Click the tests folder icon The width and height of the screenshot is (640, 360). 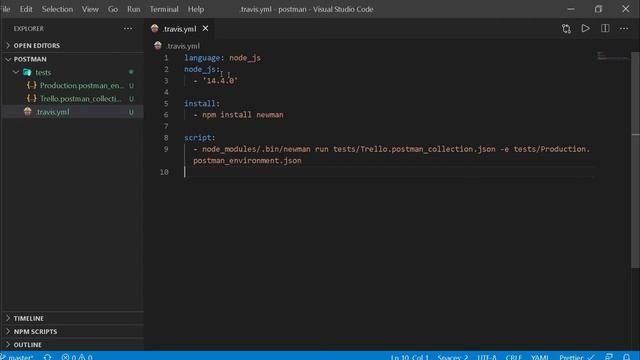27,72
